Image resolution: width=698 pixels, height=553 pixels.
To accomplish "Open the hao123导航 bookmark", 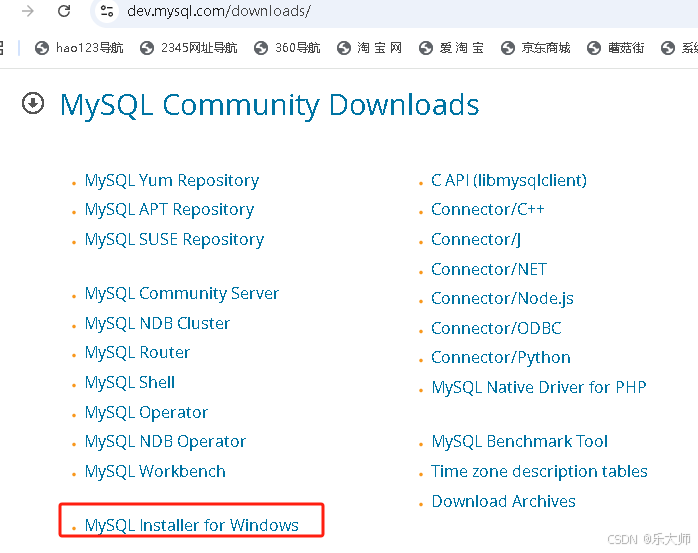I will [79, 48].
